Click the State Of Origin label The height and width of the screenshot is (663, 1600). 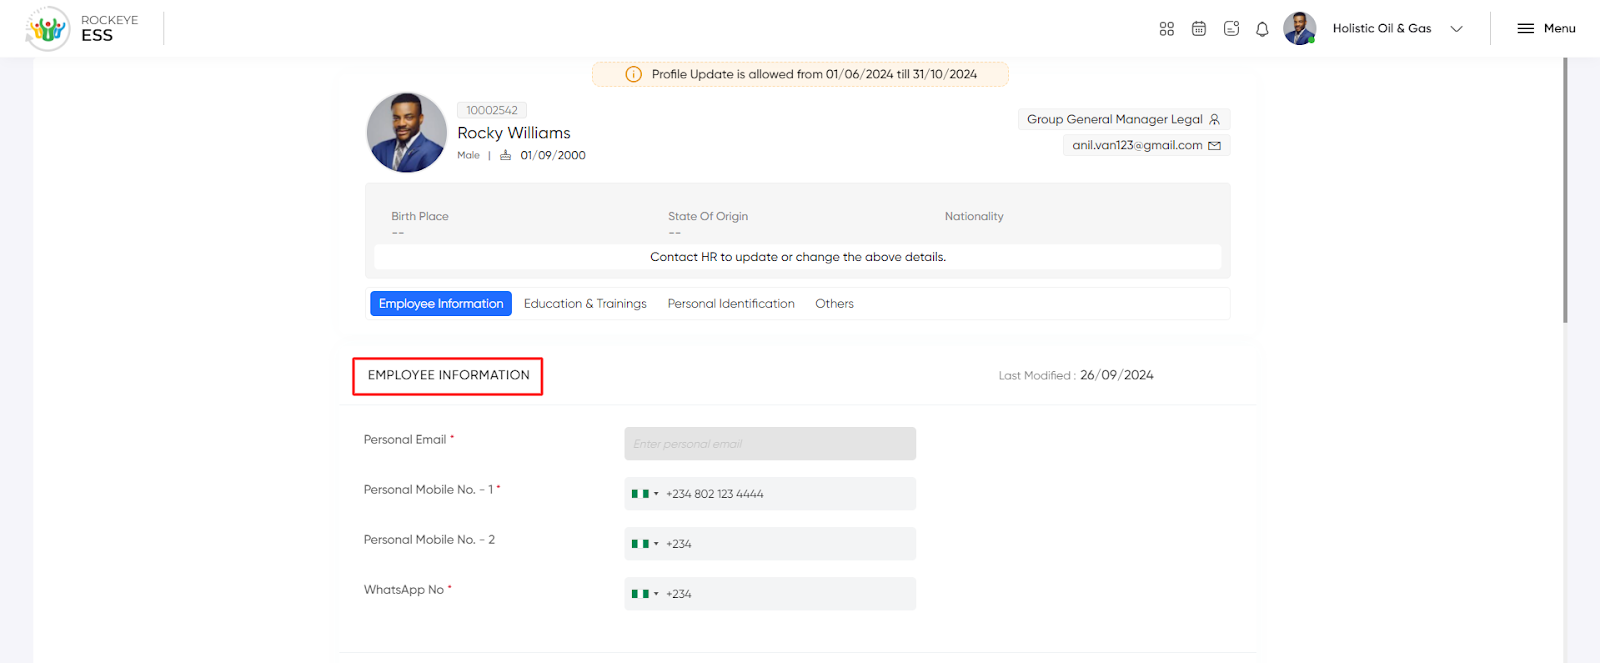click(x=708, y=216)
